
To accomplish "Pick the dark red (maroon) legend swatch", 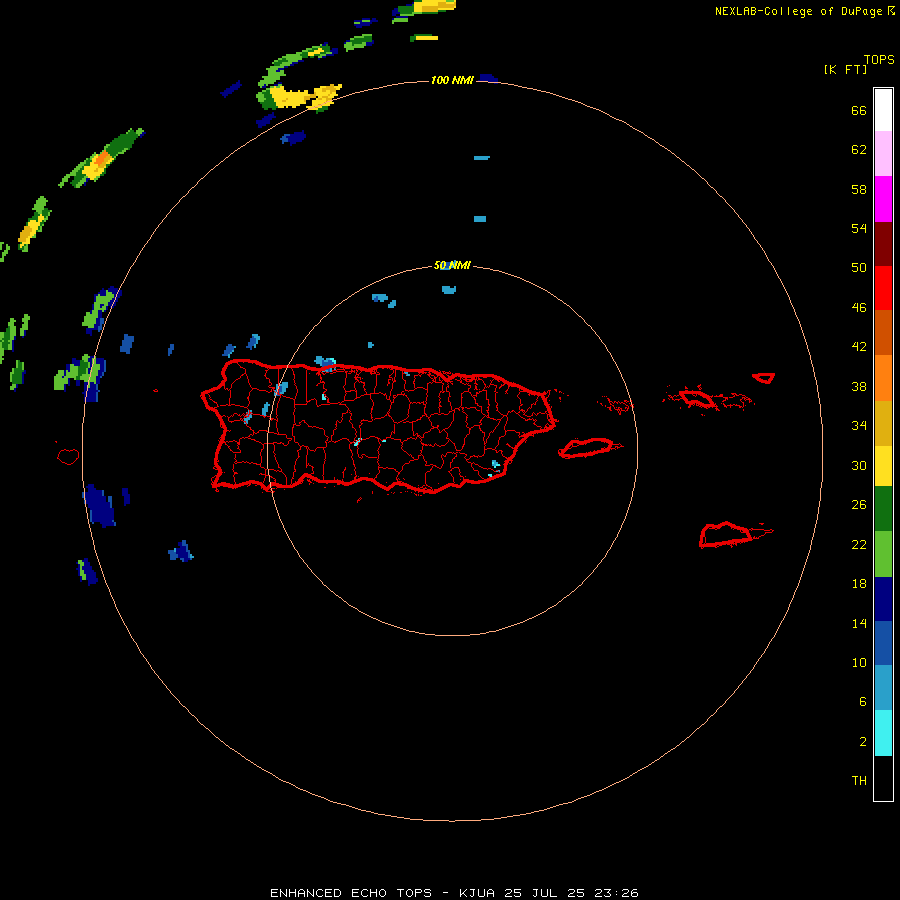I will point(883,244).
